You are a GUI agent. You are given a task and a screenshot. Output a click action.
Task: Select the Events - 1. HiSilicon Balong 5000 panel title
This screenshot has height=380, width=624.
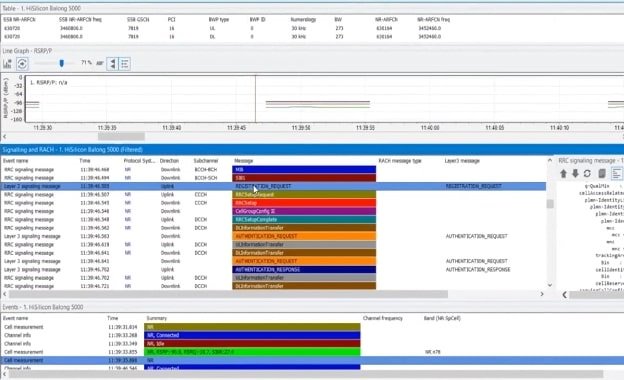pos(43,307)
